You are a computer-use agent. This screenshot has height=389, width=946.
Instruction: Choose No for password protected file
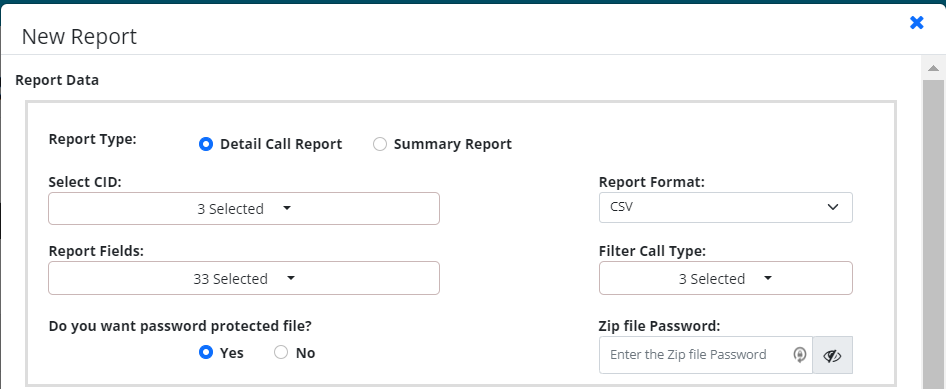coord(281,352)
